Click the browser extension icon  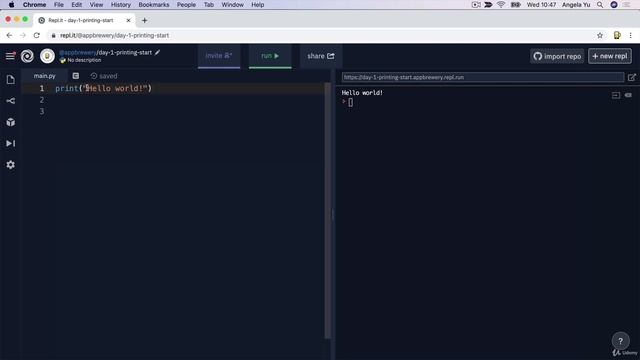click(x=617, y=36)
